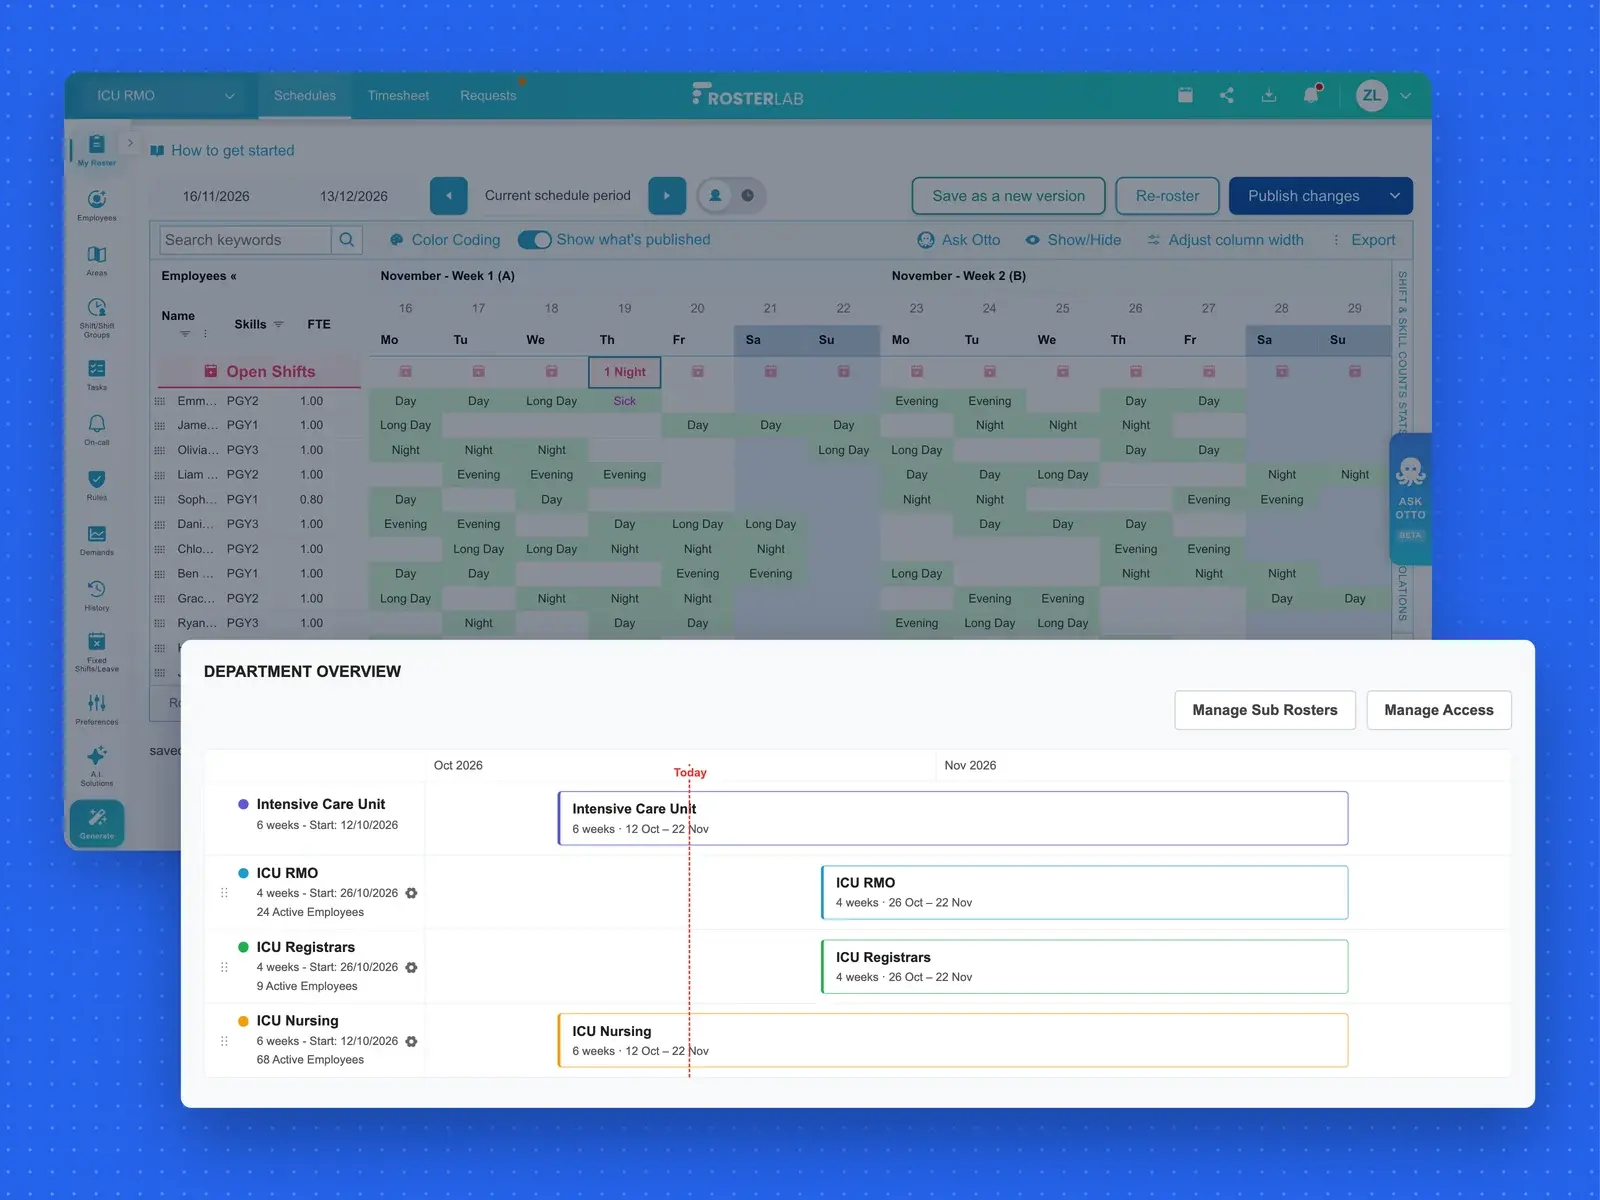
Task: Open the Skills column filter
Action: point(279,324)
